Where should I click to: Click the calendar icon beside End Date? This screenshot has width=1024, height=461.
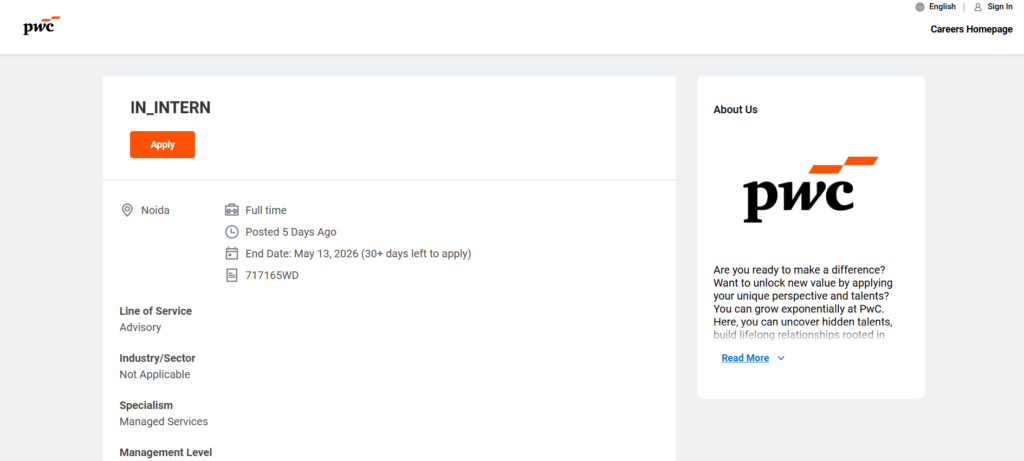point(232,253)
